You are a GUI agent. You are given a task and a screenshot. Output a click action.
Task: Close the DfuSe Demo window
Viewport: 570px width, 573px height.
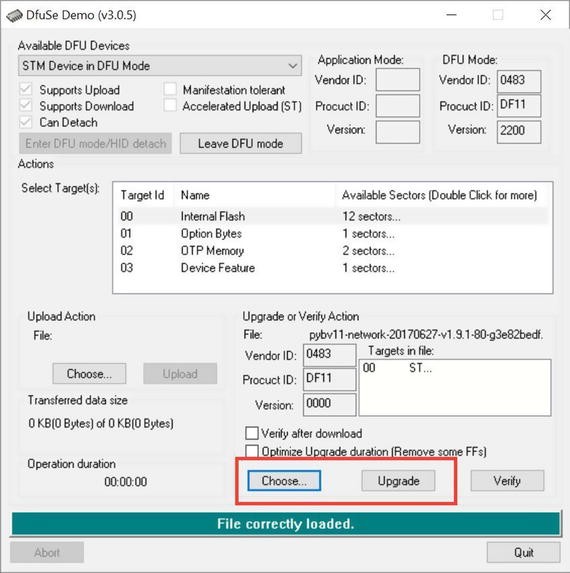tap(546, 15)
